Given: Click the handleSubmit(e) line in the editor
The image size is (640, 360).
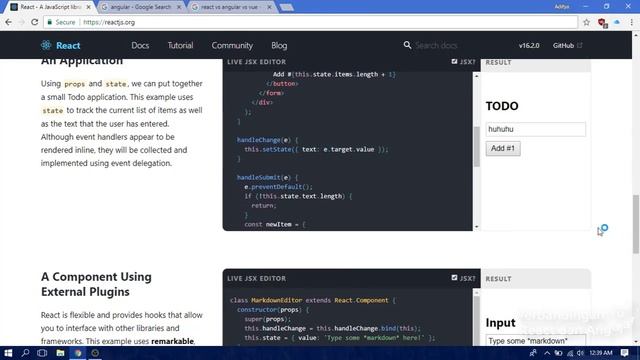Looking at the screenshot, I should [267, 177].
